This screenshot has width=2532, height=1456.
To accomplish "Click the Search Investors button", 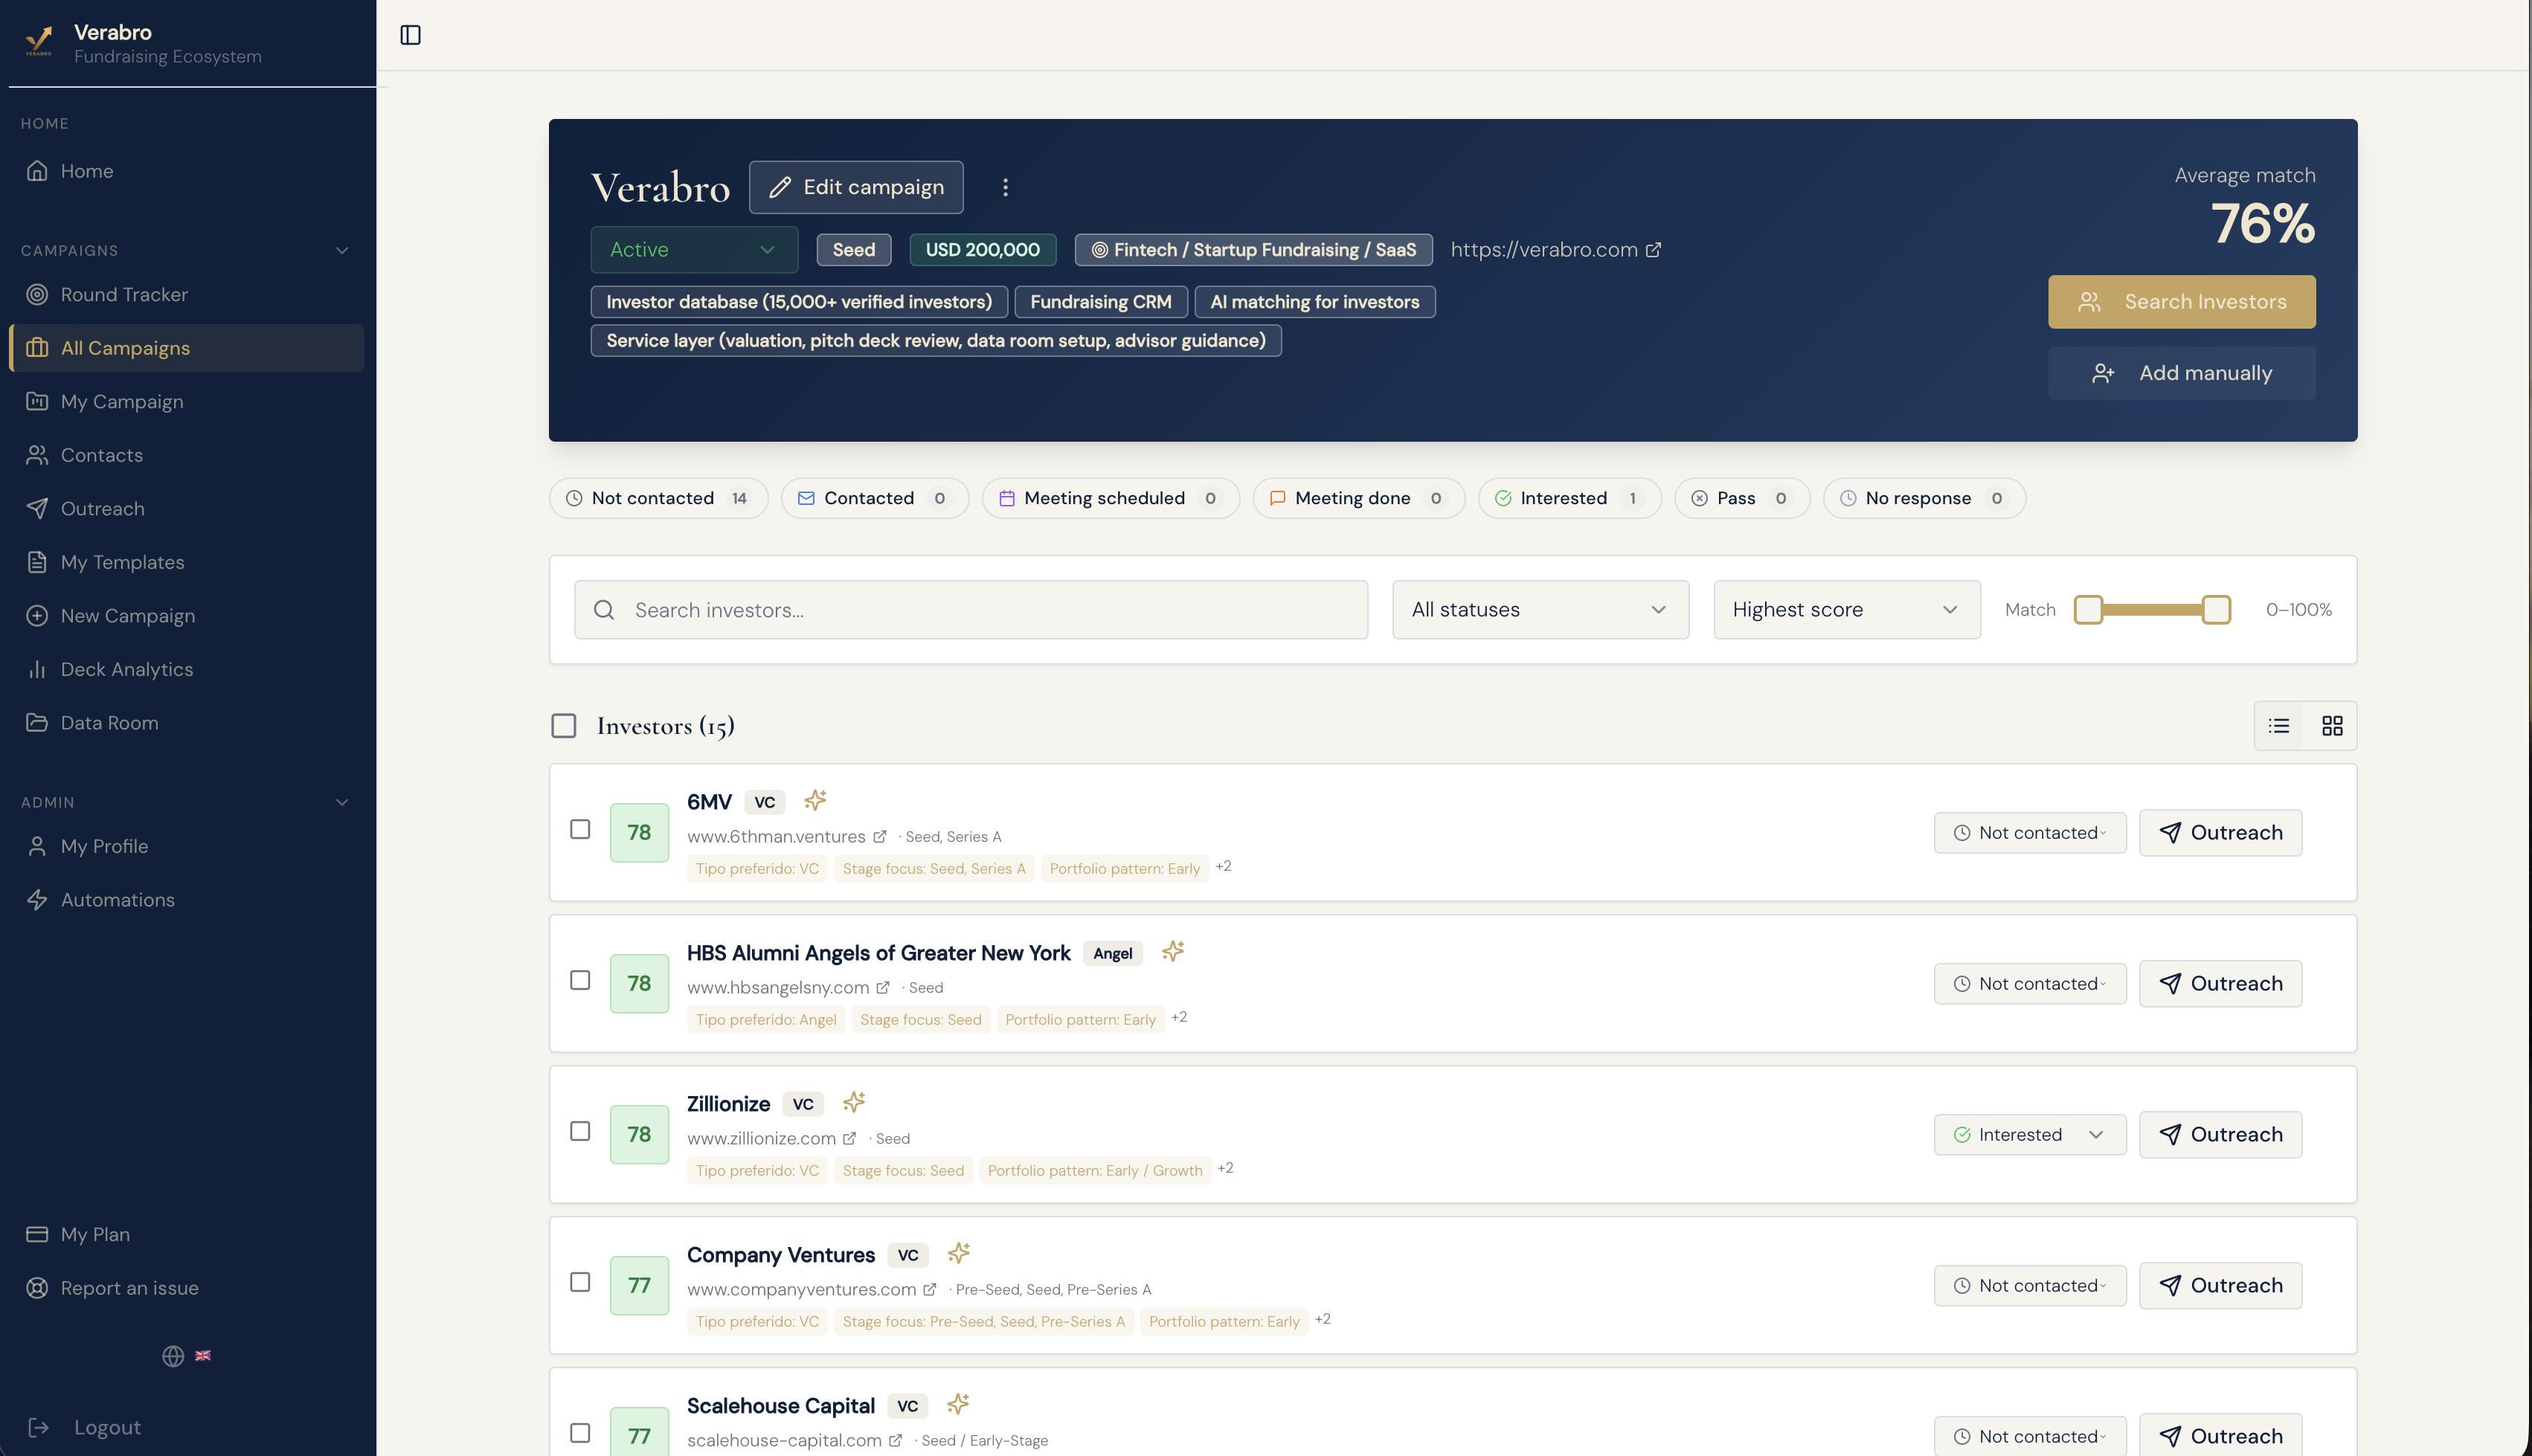I will (x=2181, y=302).
